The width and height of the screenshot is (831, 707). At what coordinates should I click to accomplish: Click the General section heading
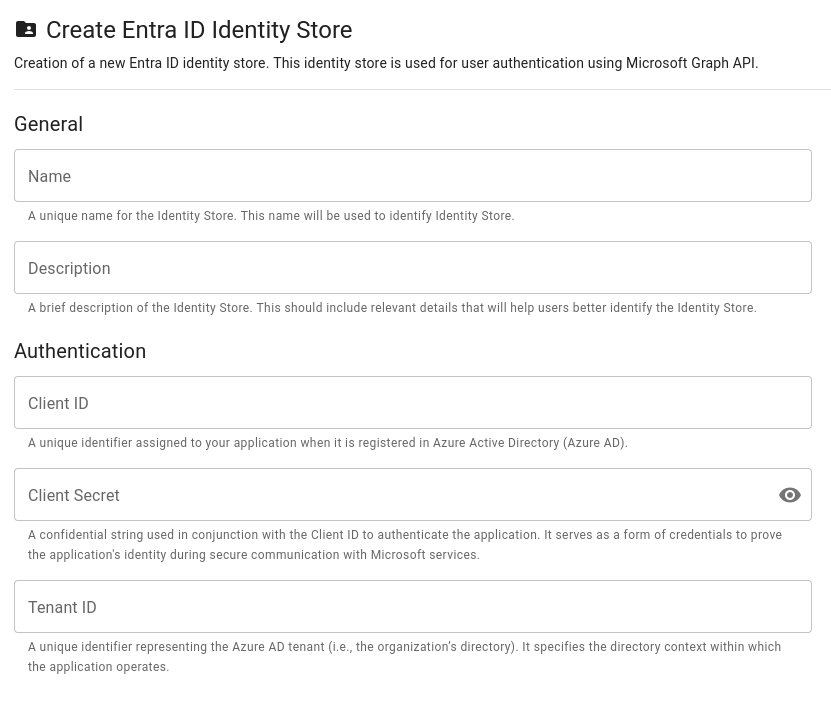pos(48,124)
